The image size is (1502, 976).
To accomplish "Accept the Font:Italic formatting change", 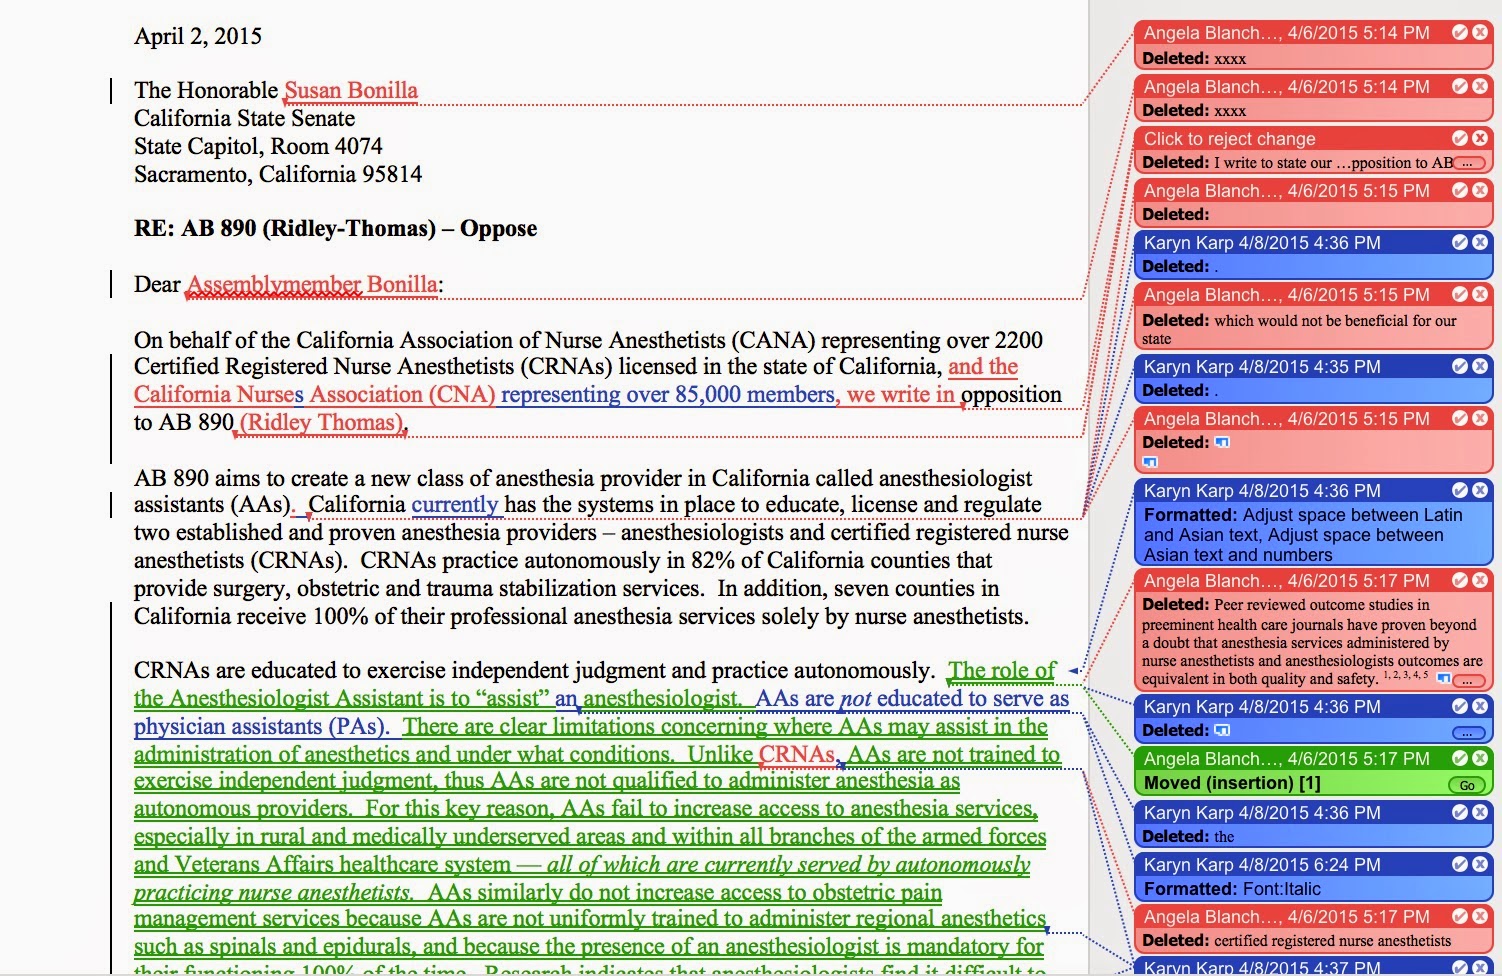I will pos(1460,864).
